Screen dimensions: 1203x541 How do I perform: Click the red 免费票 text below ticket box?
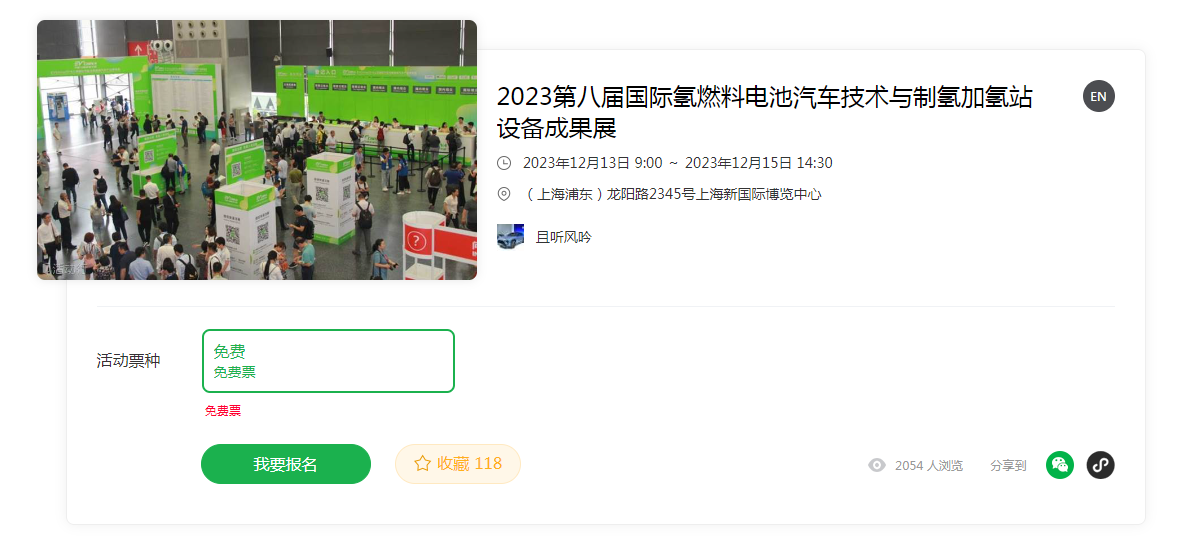[223, 411]
